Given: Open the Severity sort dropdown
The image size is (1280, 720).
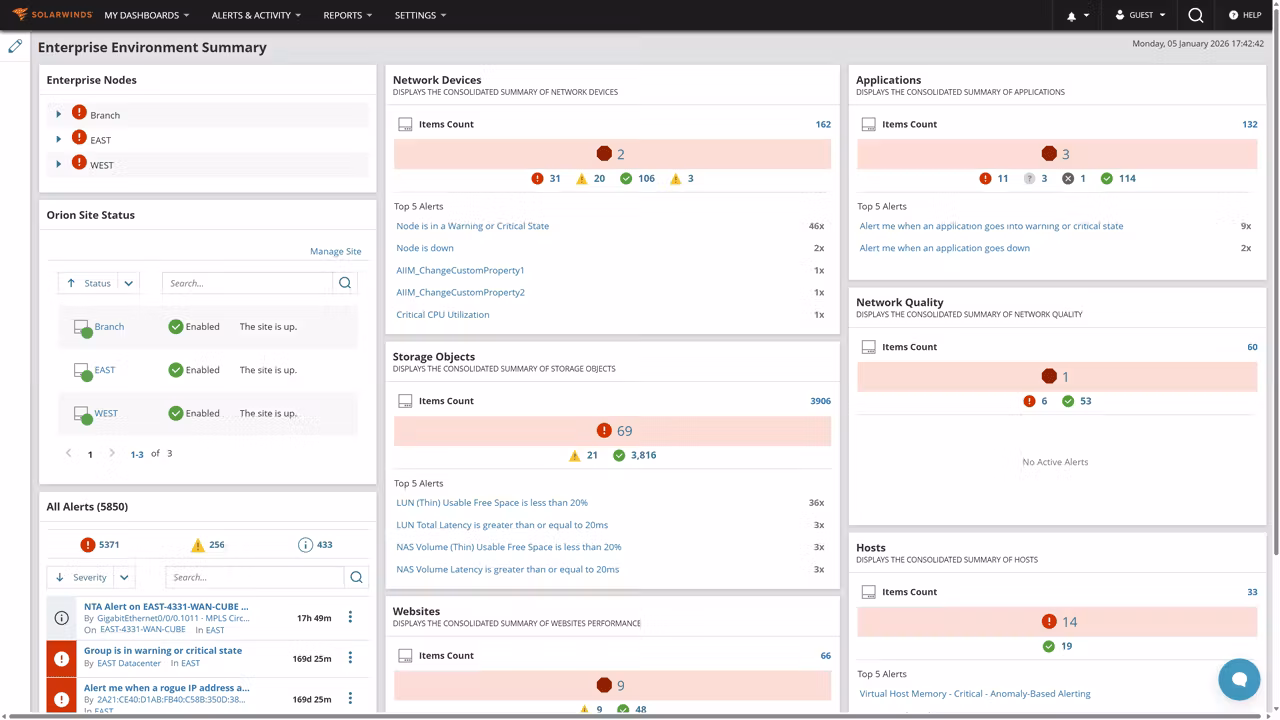Looking at the screenshot, I should click(x=123, y=577).
